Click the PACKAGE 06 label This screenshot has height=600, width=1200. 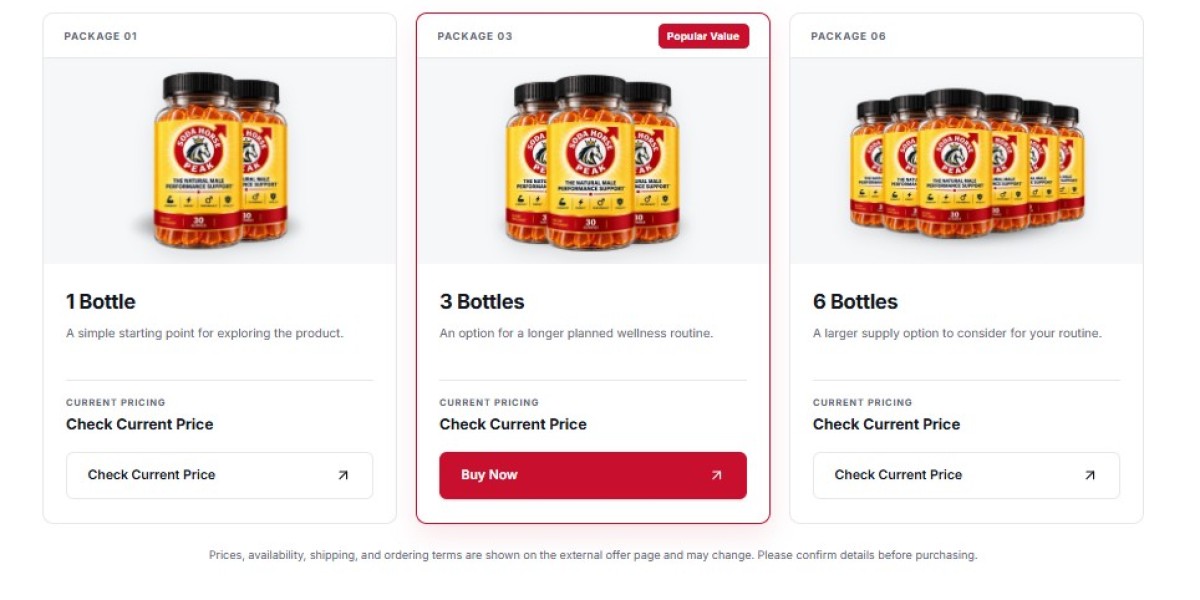point(848,36)
